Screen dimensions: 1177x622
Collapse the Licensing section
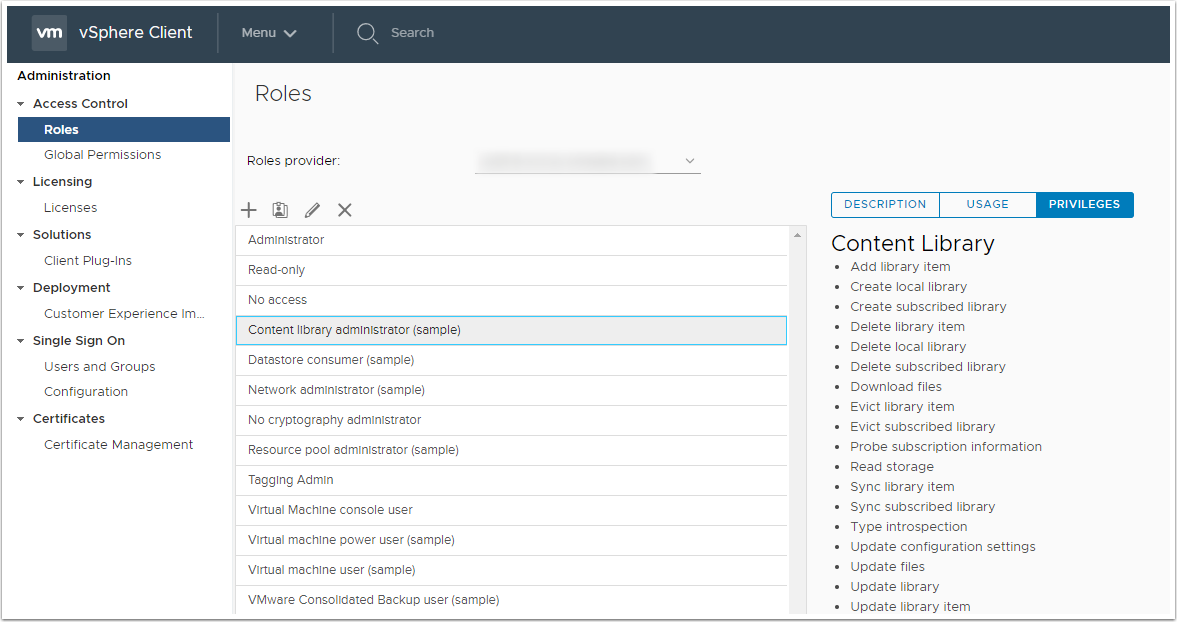[x=21, y=182]
